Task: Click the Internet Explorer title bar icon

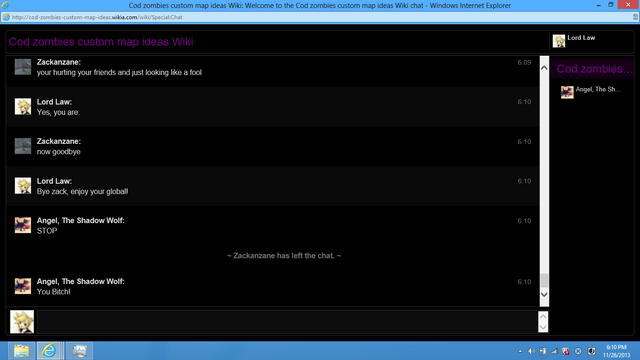Action: [x=5, y=5]
